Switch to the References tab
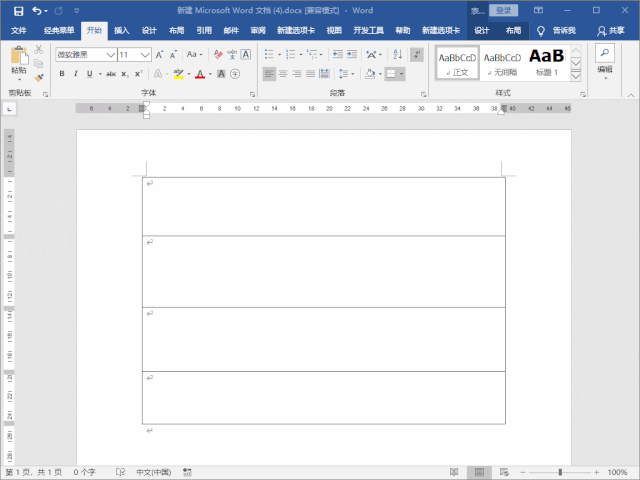 pos(204,31)
